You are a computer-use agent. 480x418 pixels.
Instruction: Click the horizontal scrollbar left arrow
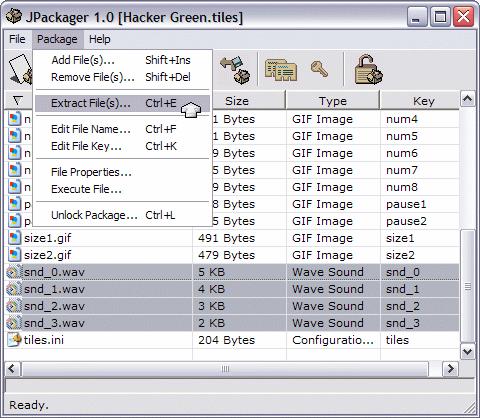click(x=12, y=369)
